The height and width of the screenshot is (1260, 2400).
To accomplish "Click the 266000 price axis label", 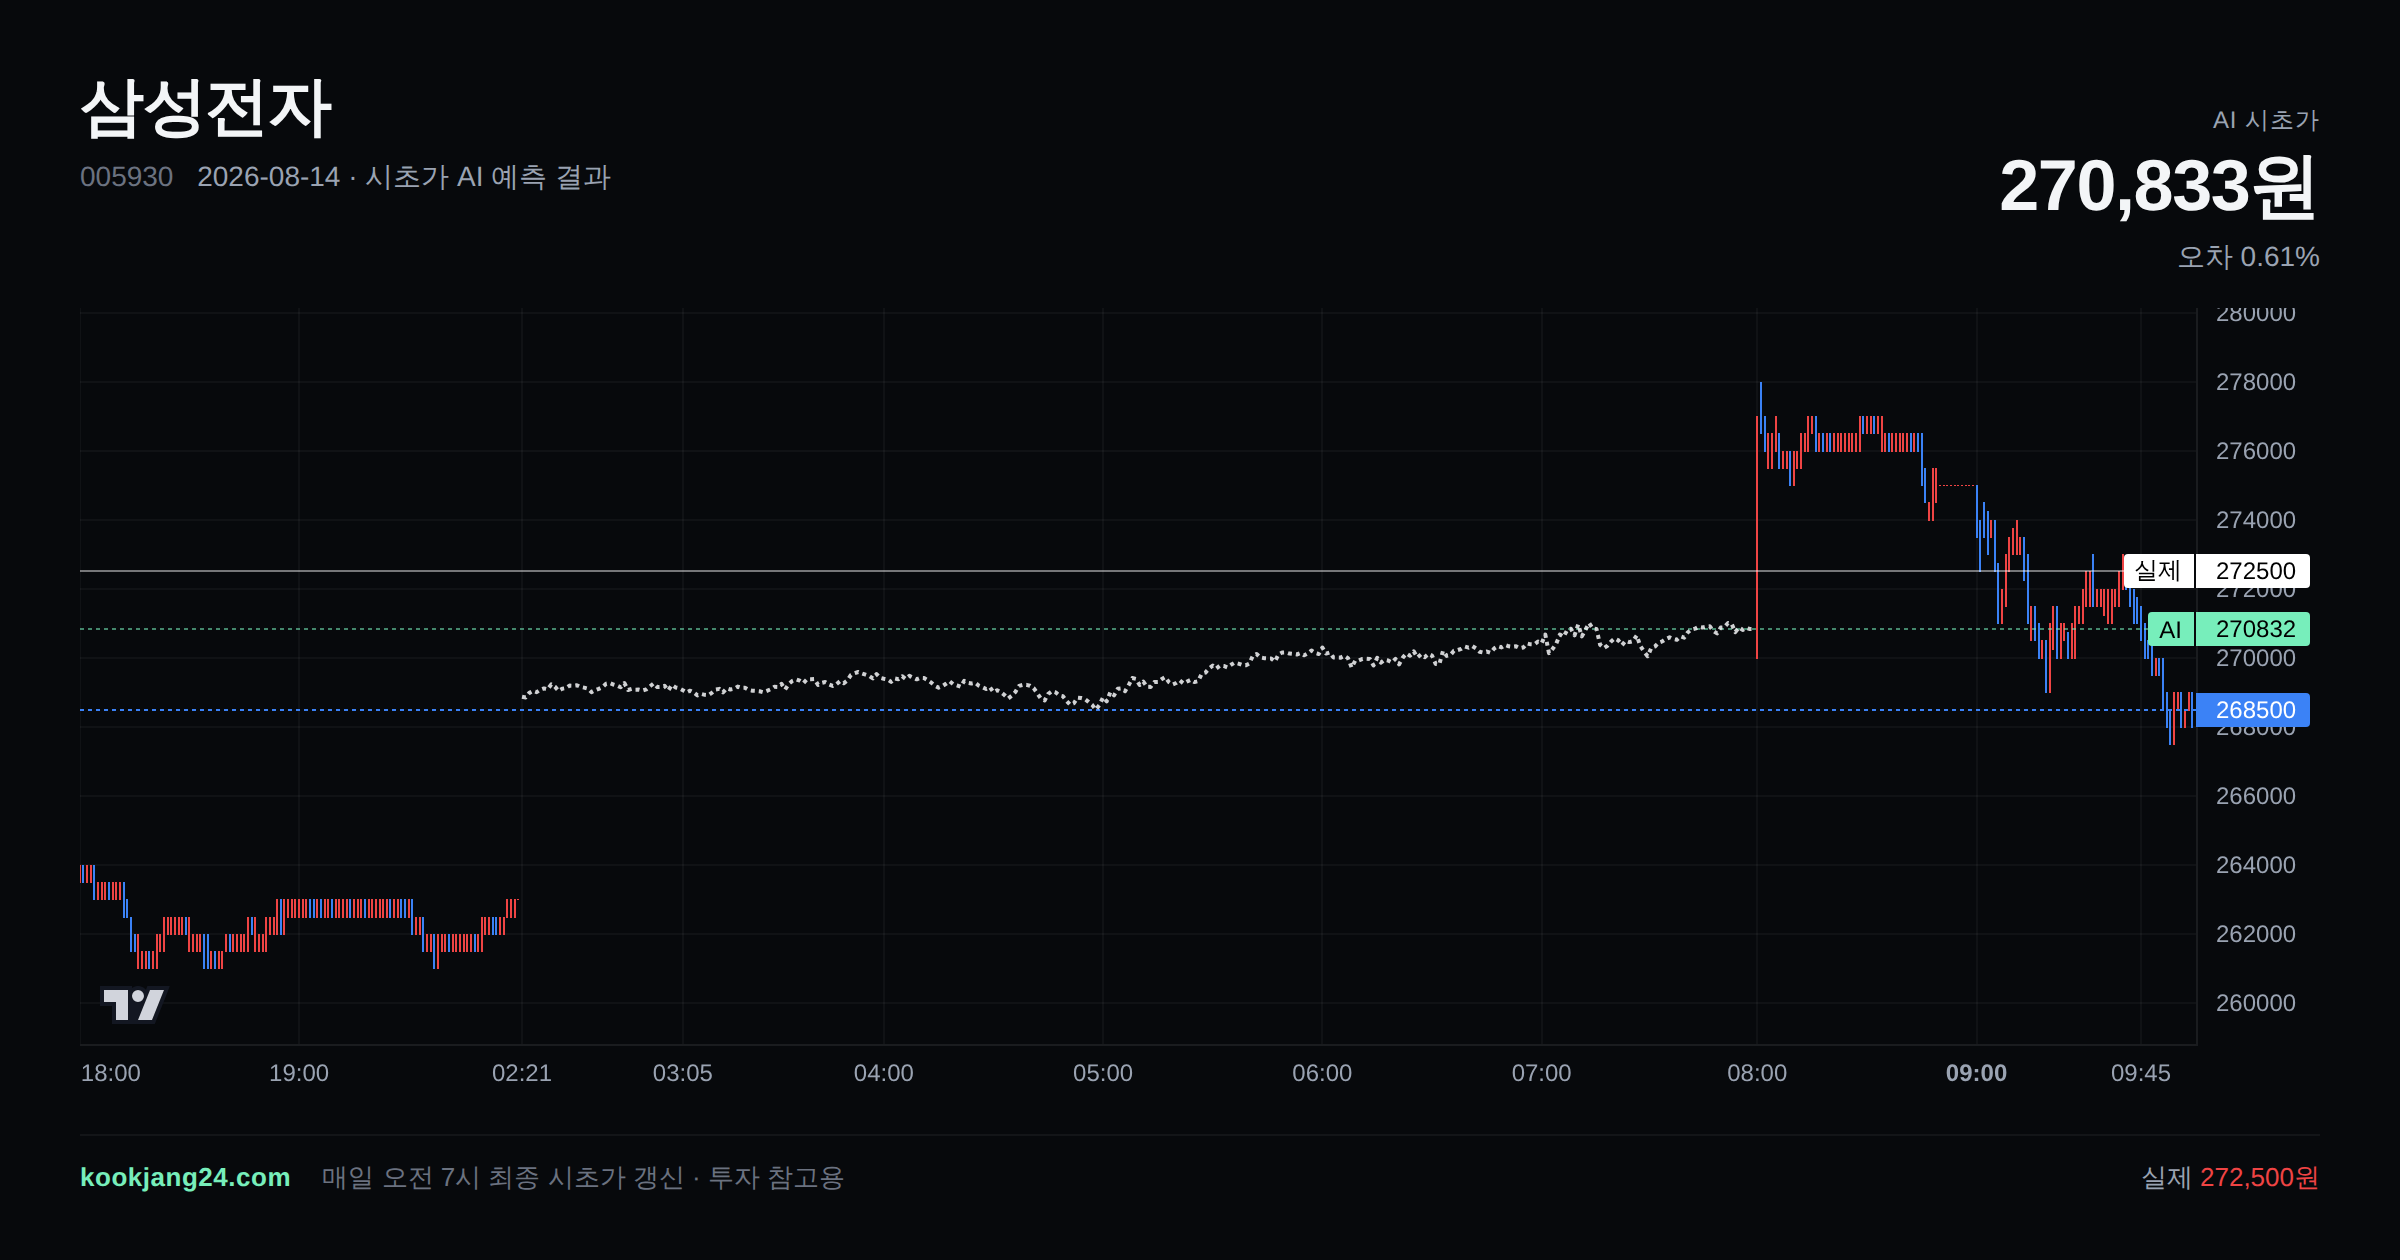I will [2256, 796].
